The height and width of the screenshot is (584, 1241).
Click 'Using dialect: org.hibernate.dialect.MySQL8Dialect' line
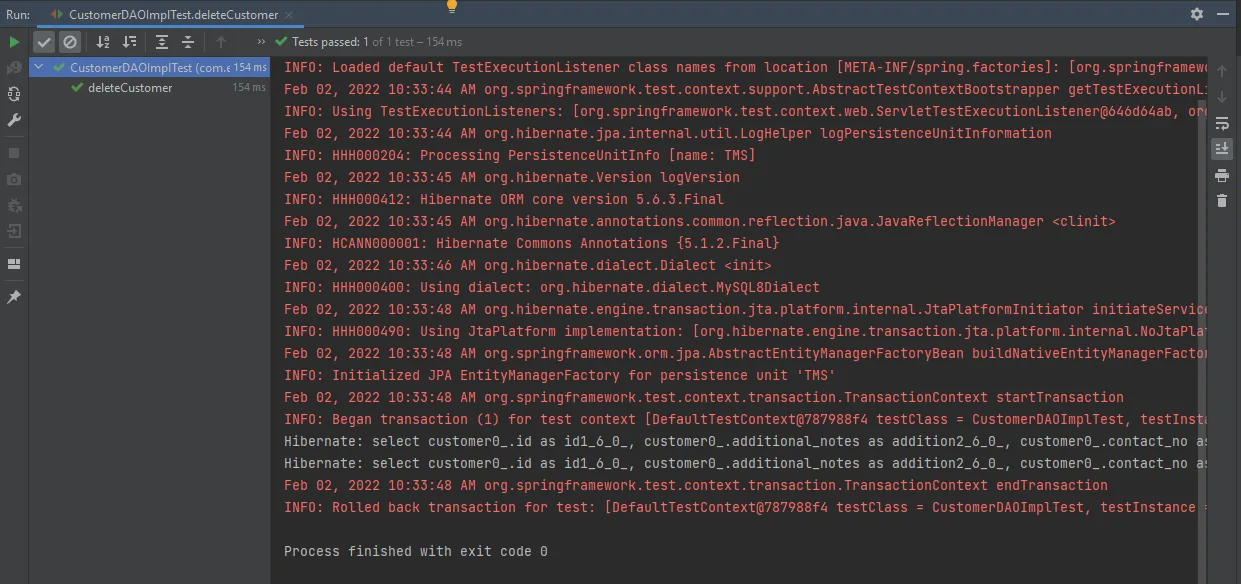552,287
